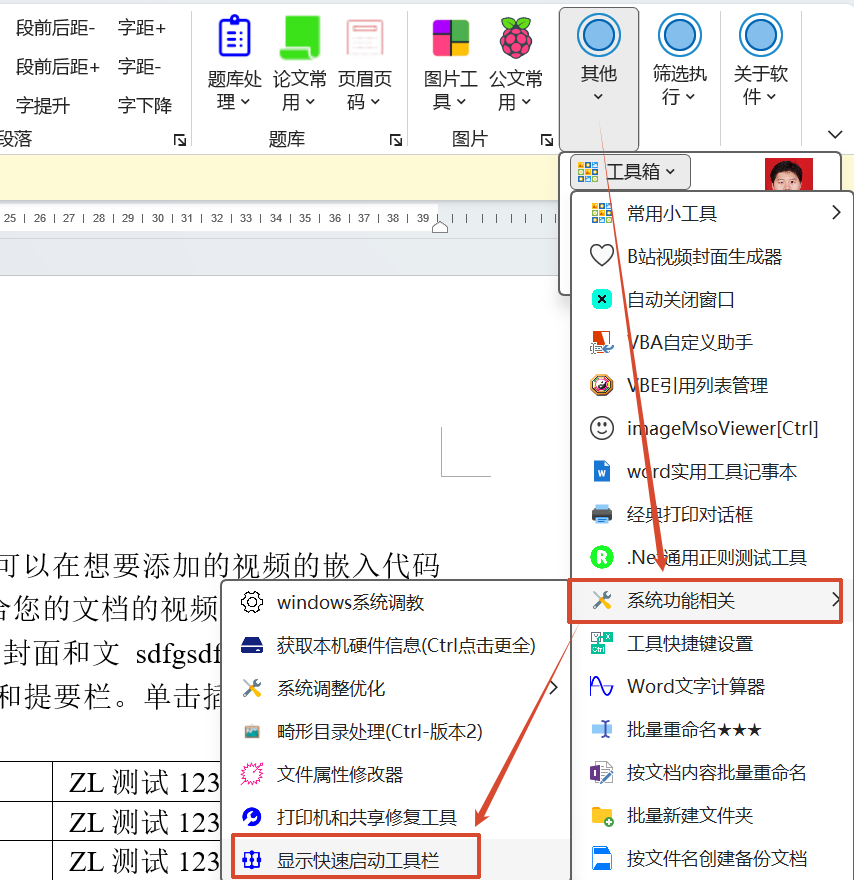Open 系统调整优化 submenu
Image resolution: width=854 pixels, height=880 pixels.
[x=396, y=688]
